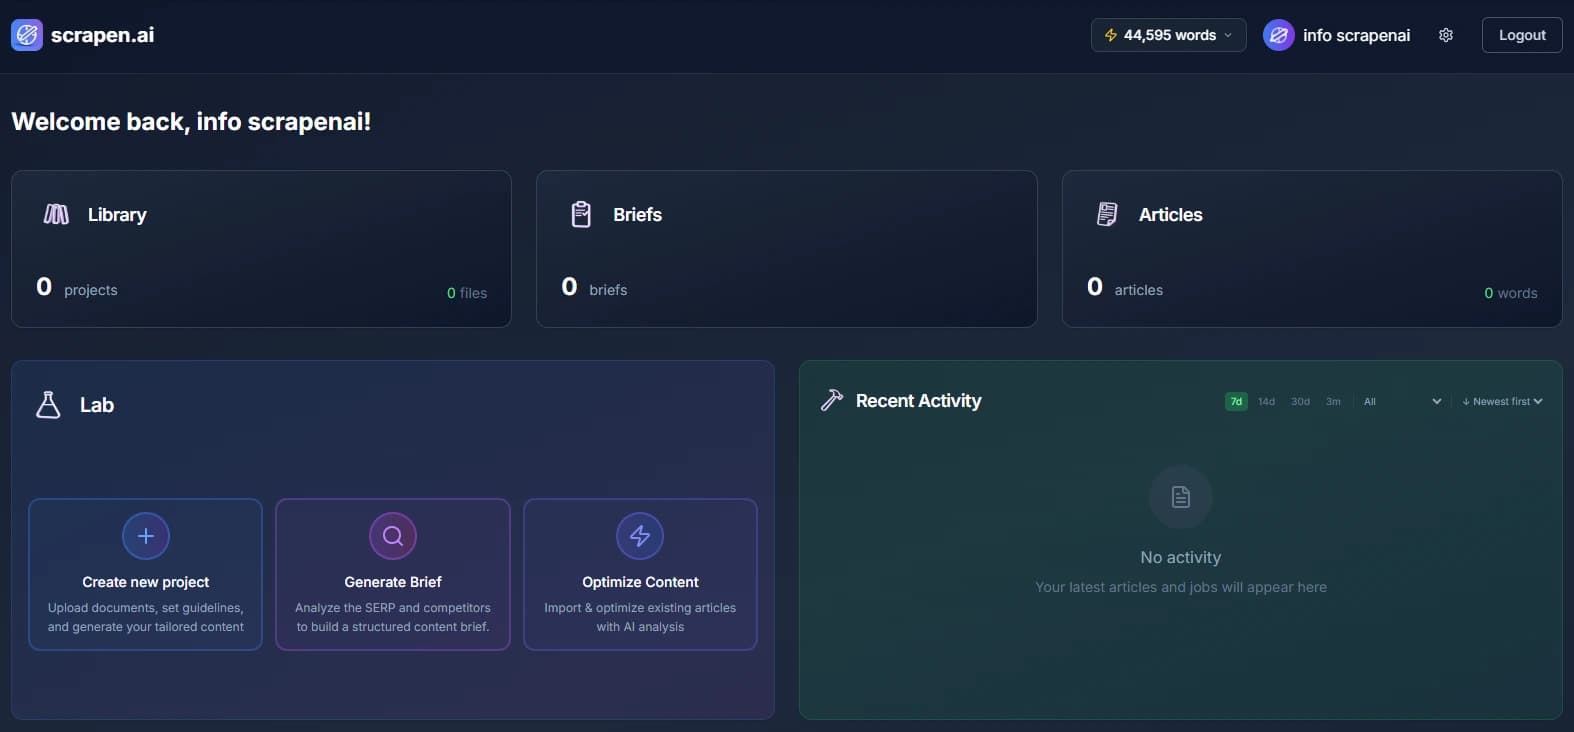Screen dimensions: 1574x732
Task: Open the Generate Brief card
Action: [x=393, y=575]
